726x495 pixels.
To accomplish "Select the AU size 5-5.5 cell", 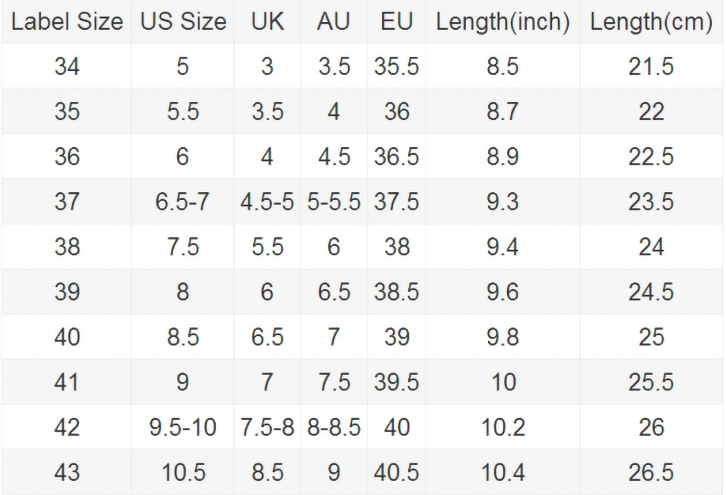I will click(333, 201).
